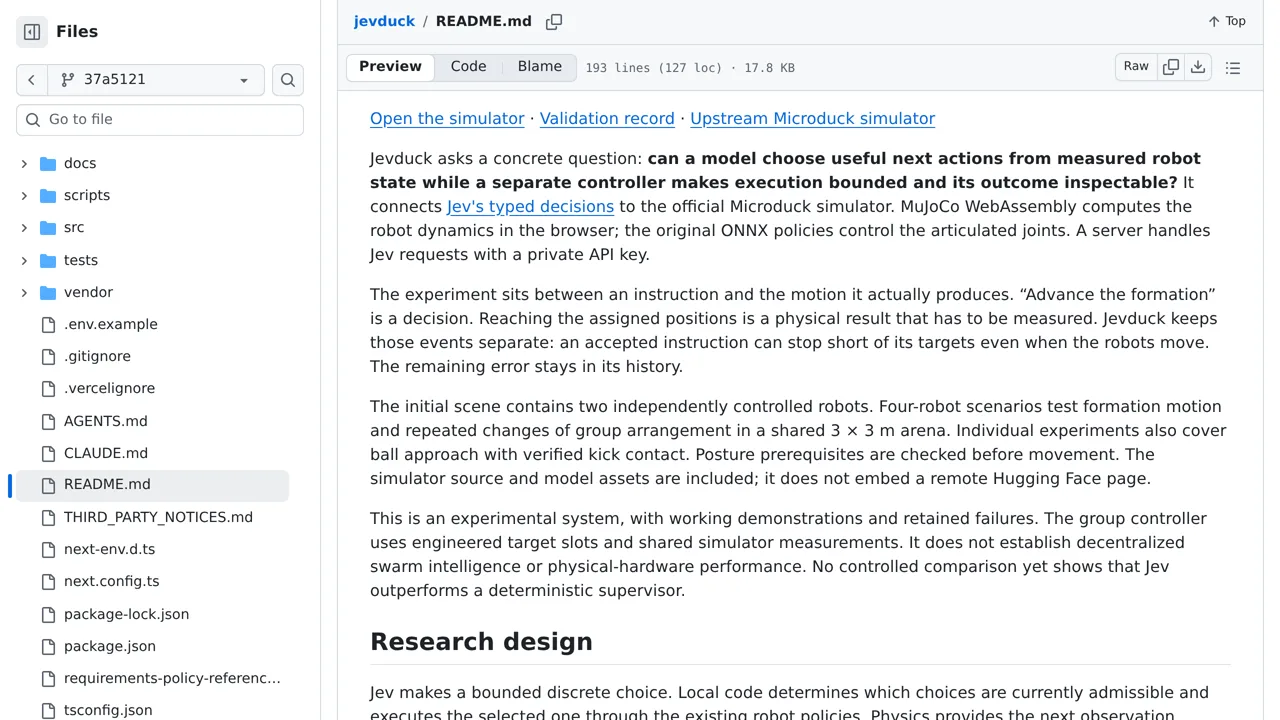This screenshot has width=1280, height=720.
Task: Click the tsconfig.json file icon
Action: pyautogui.click(x=48, y=711)
